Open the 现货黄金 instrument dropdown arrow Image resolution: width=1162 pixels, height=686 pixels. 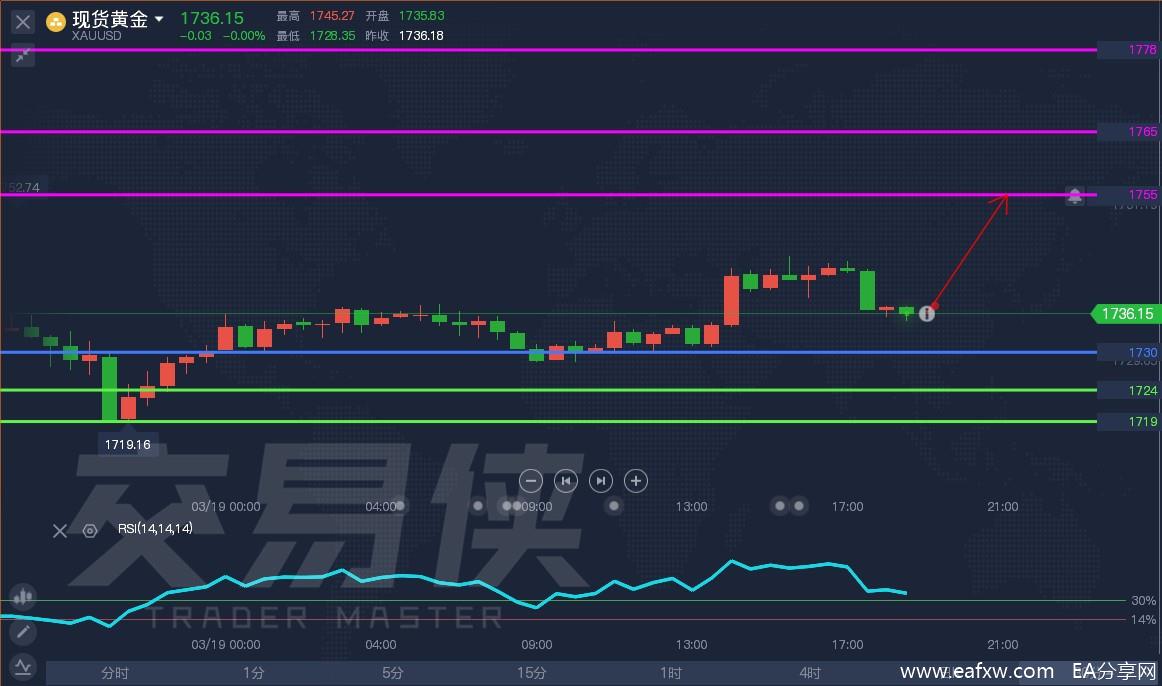click(x=159, y=19)
